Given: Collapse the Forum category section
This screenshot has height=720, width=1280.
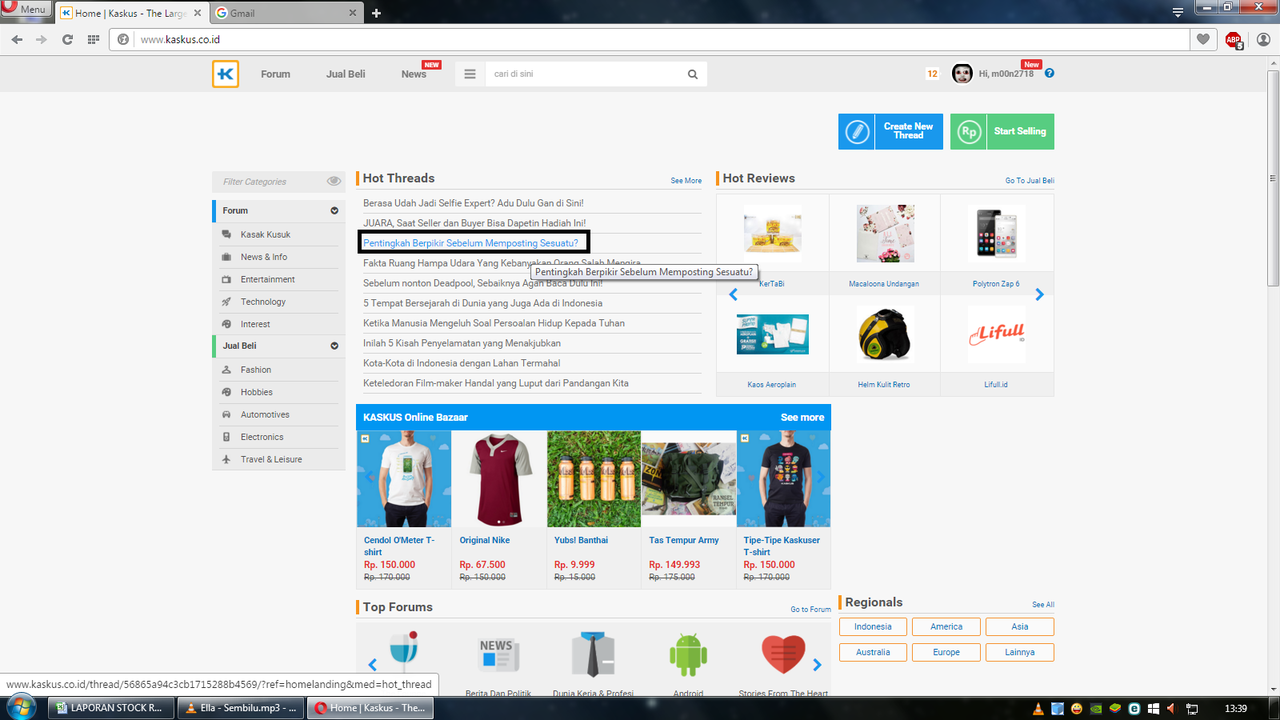Looking at the screenshot, I should (x=335, y=210).
